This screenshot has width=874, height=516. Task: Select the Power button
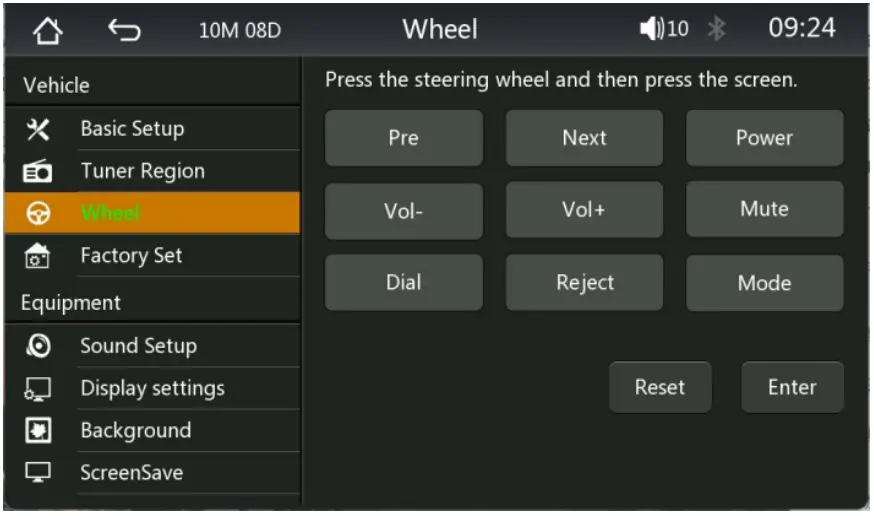click(764, 138)
